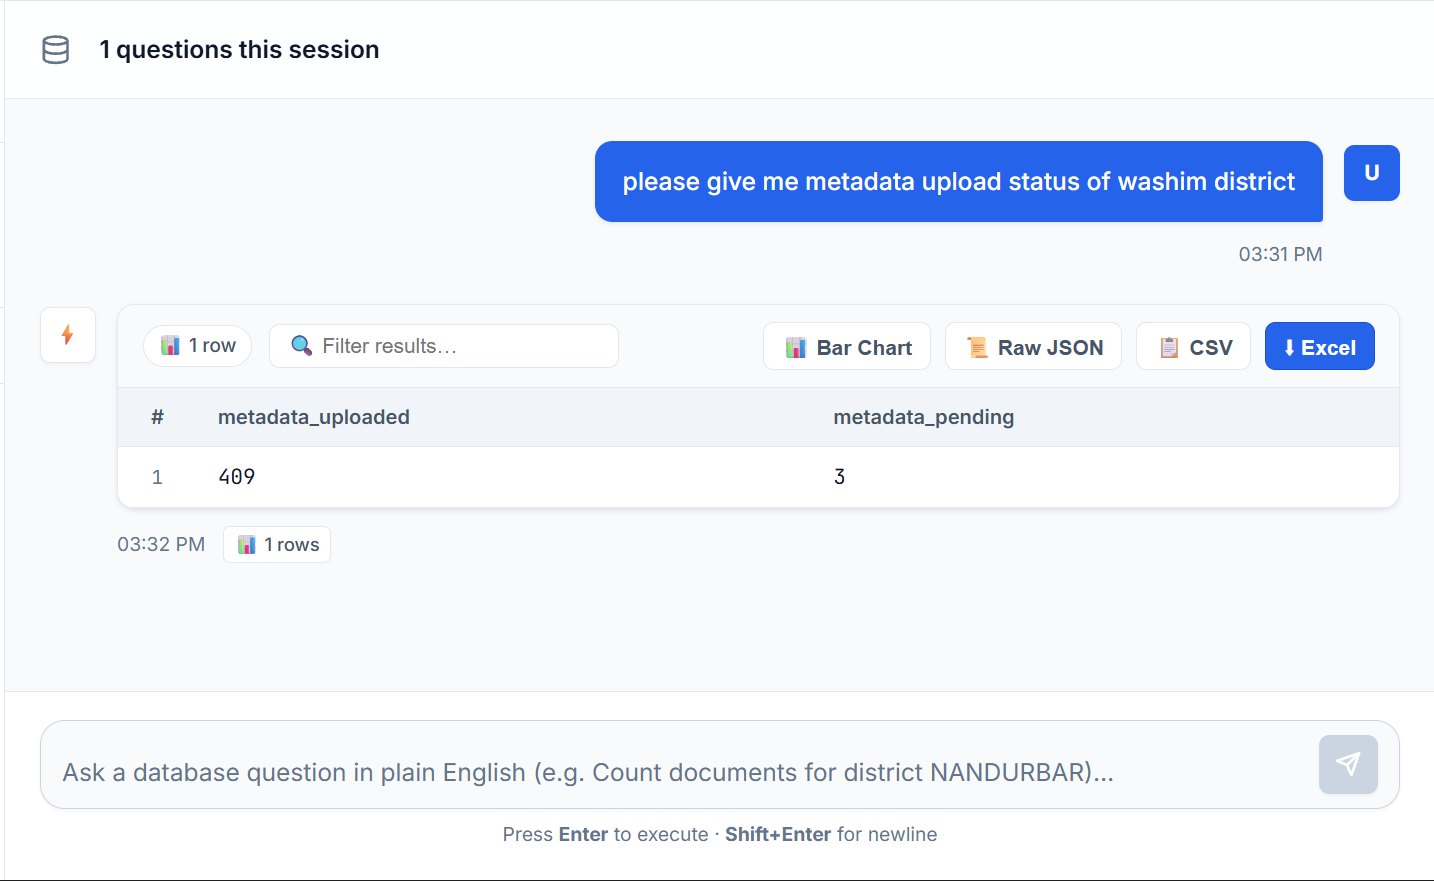1434x881 pixels.
Task: Open the Bar Chart view
Action: click(x=847, y=347)
